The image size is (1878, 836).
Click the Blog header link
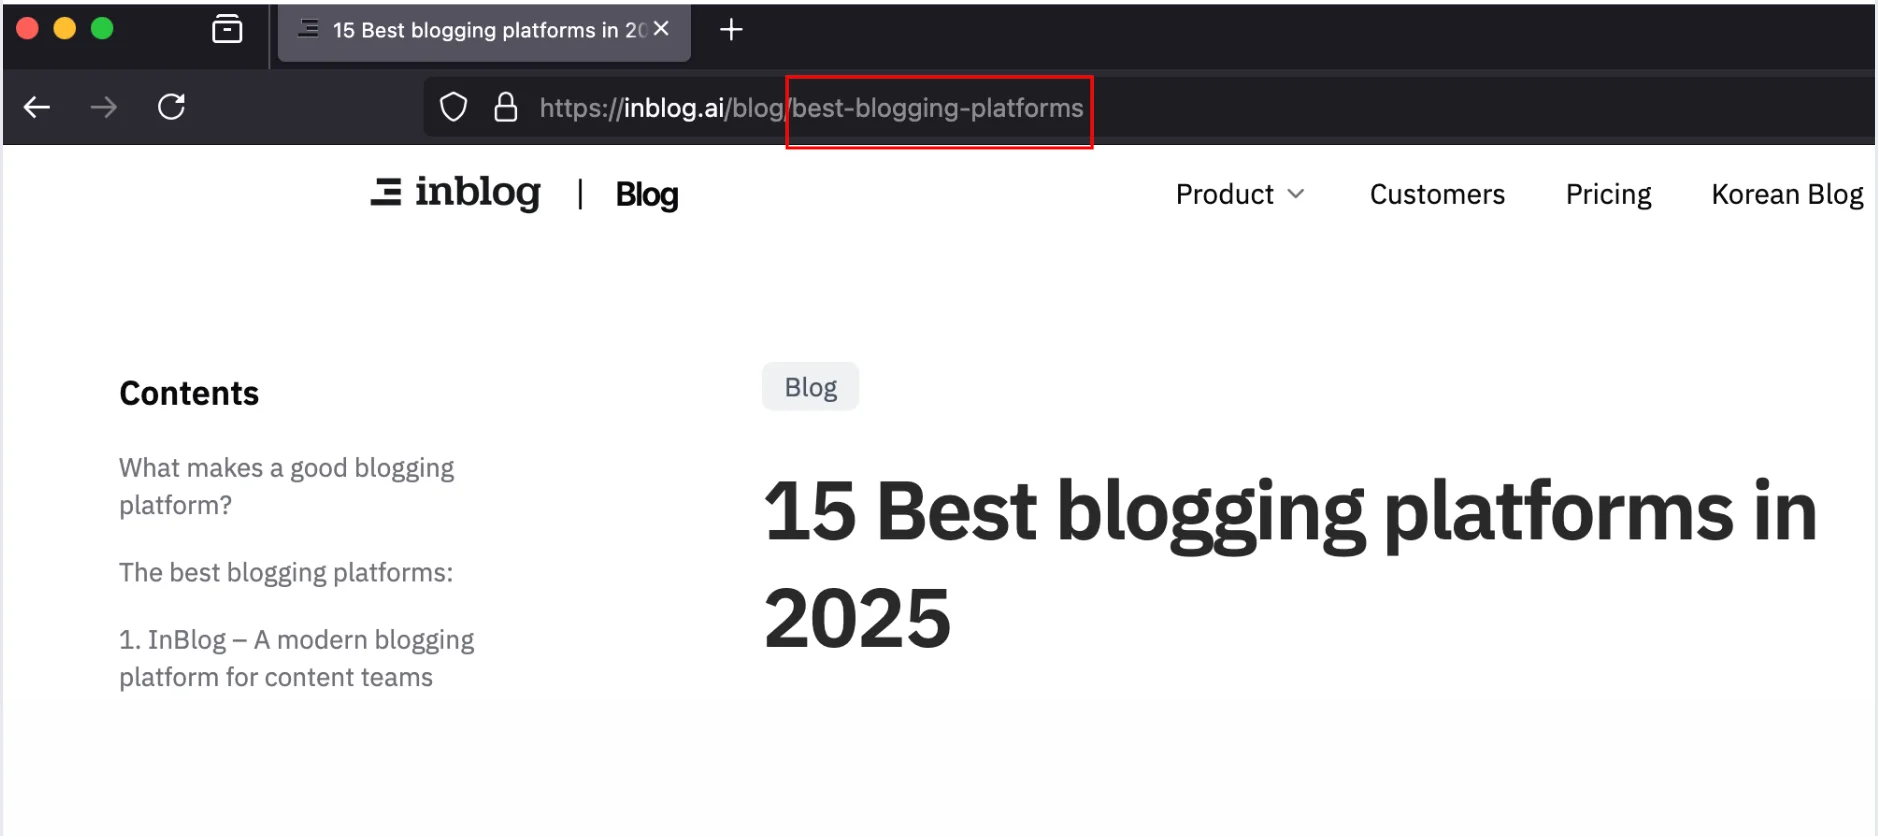647,194
